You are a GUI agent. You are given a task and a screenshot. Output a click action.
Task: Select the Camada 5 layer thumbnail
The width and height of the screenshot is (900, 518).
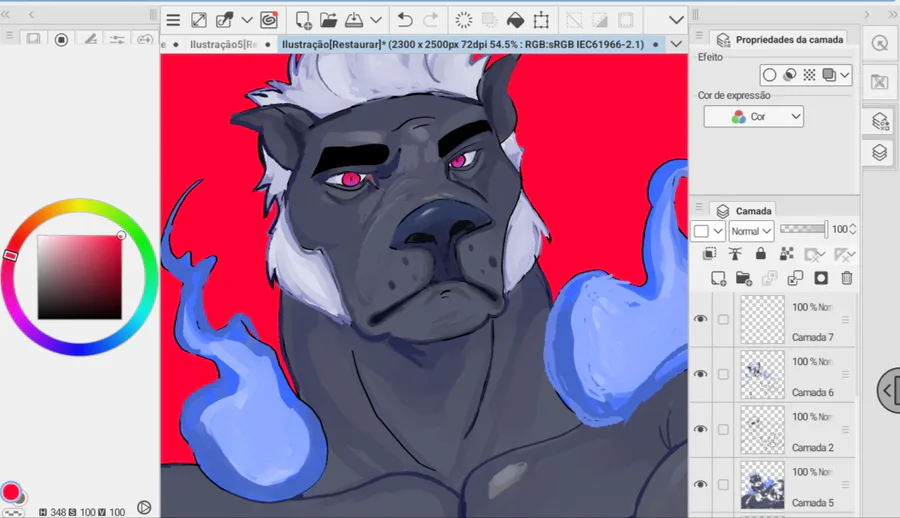click(762, 485)
